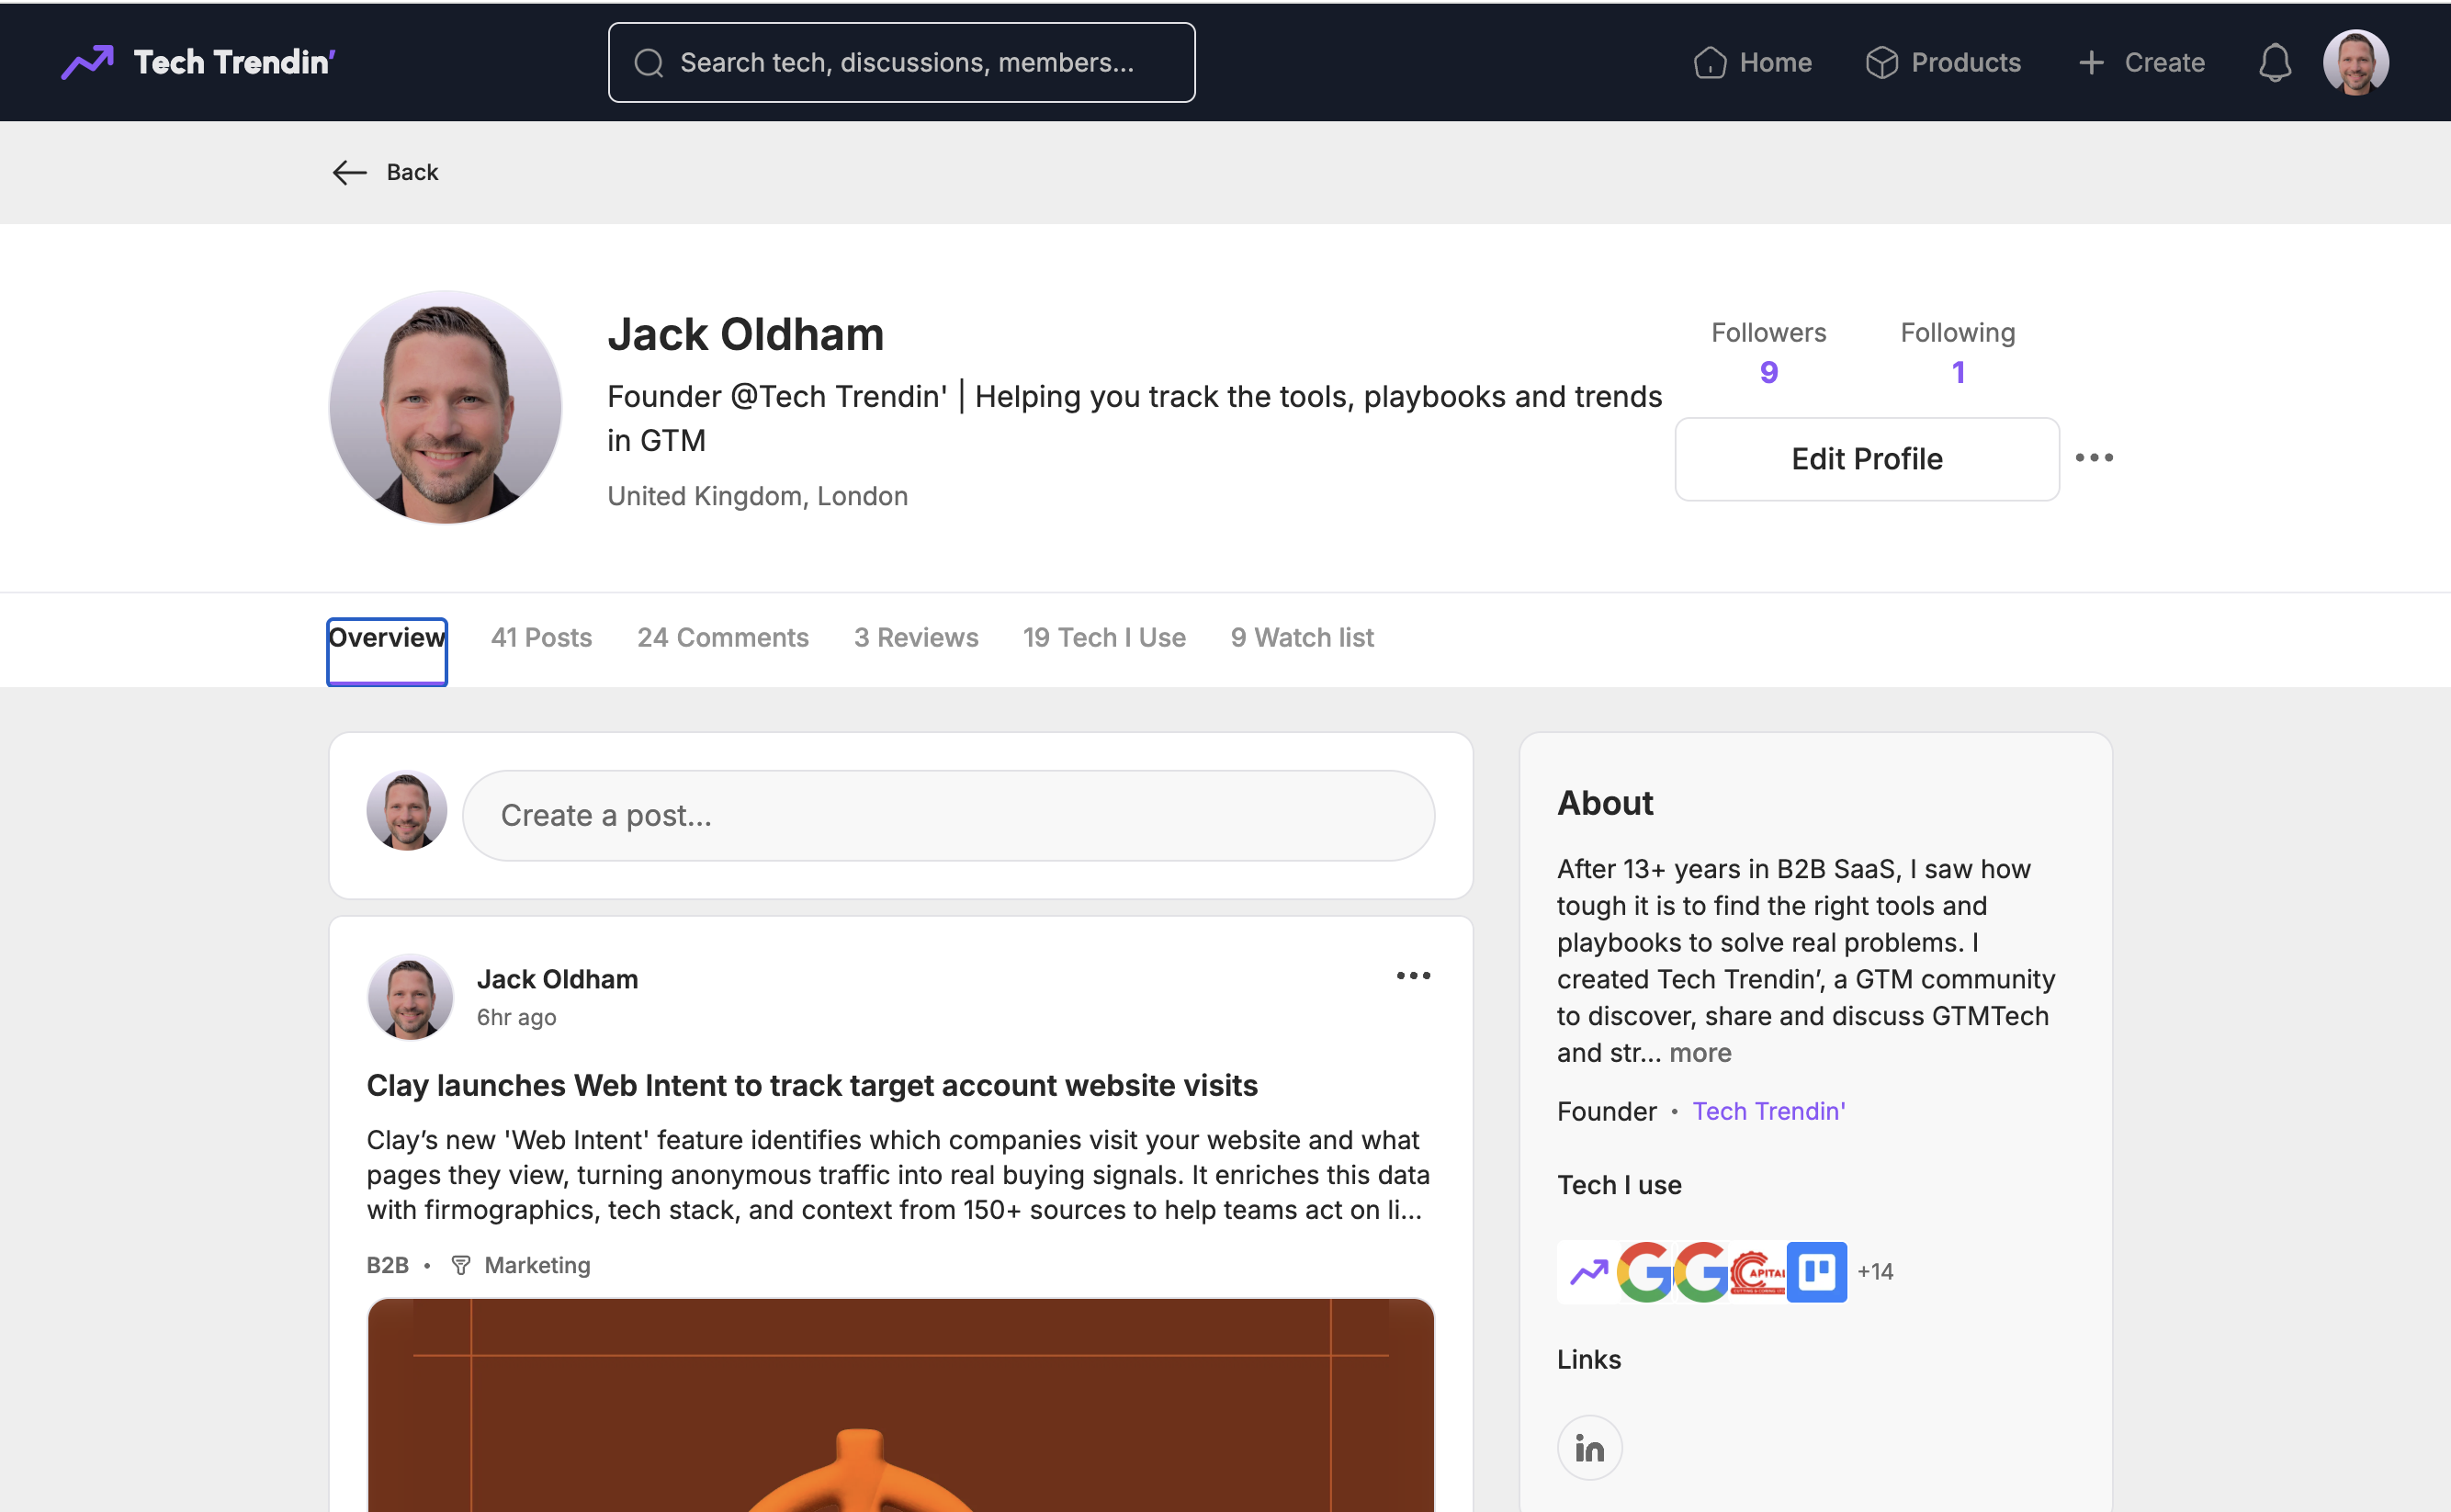Open the Clay Web Intent post title
2451x1512 pixels.
(x=812, y=1085)
